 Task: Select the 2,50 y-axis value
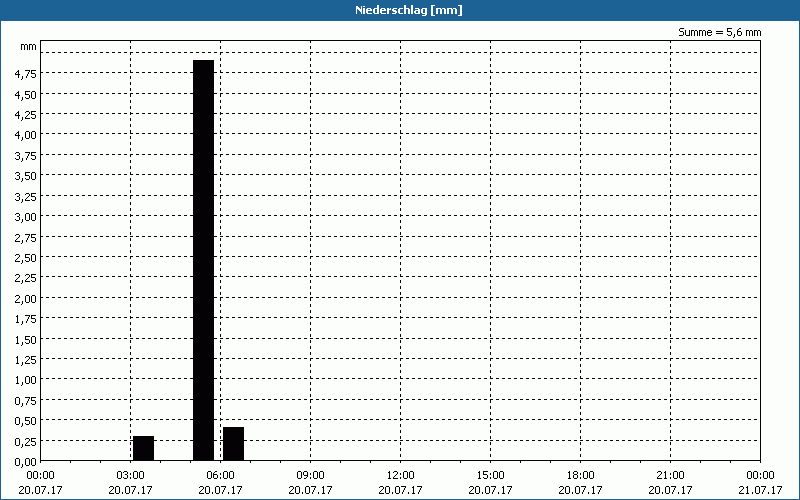(x=26, y=258)
